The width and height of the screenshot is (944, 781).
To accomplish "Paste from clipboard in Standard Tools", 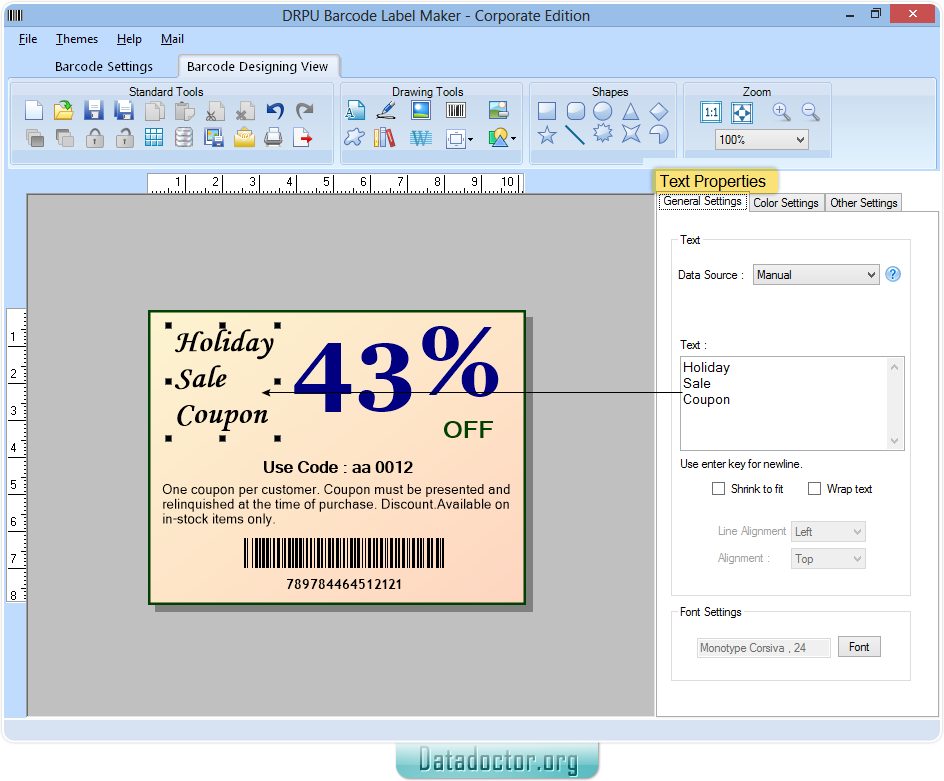I will coord(184,111).
